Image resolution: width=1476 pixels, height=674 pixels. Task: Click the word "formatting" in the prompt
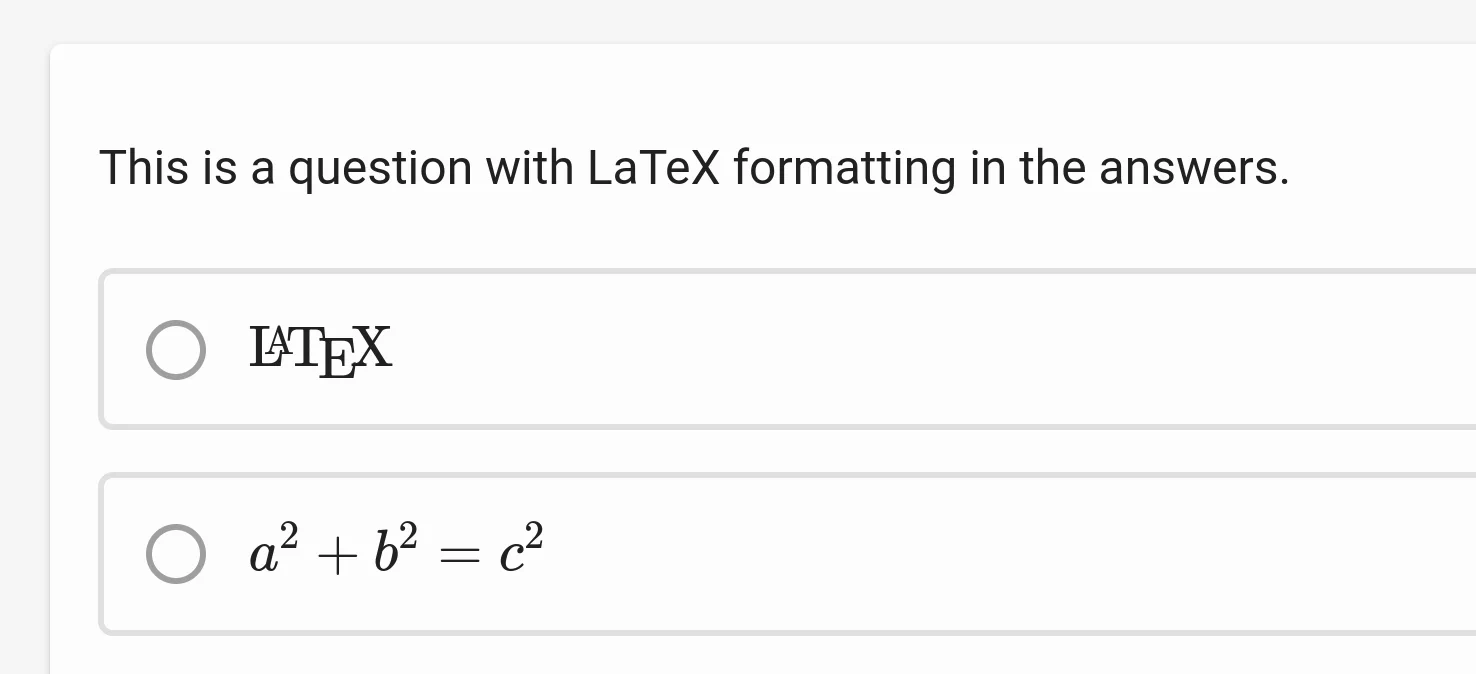pos(844,168)
